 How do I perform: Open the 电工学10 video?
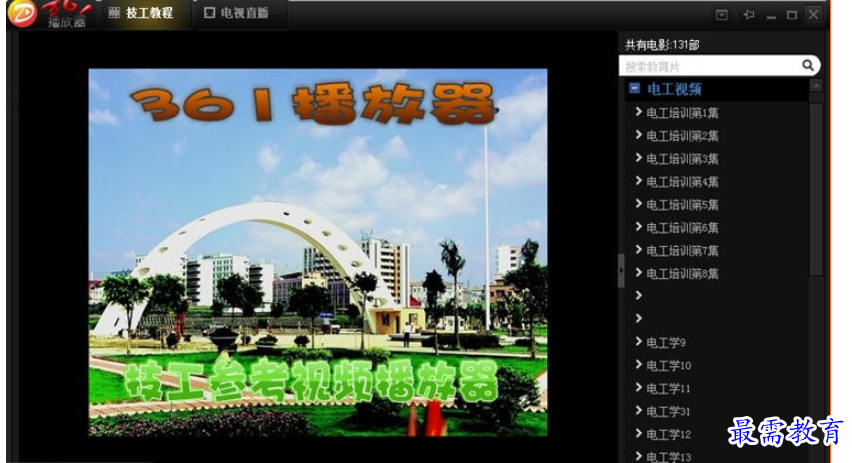click(668, 365)
